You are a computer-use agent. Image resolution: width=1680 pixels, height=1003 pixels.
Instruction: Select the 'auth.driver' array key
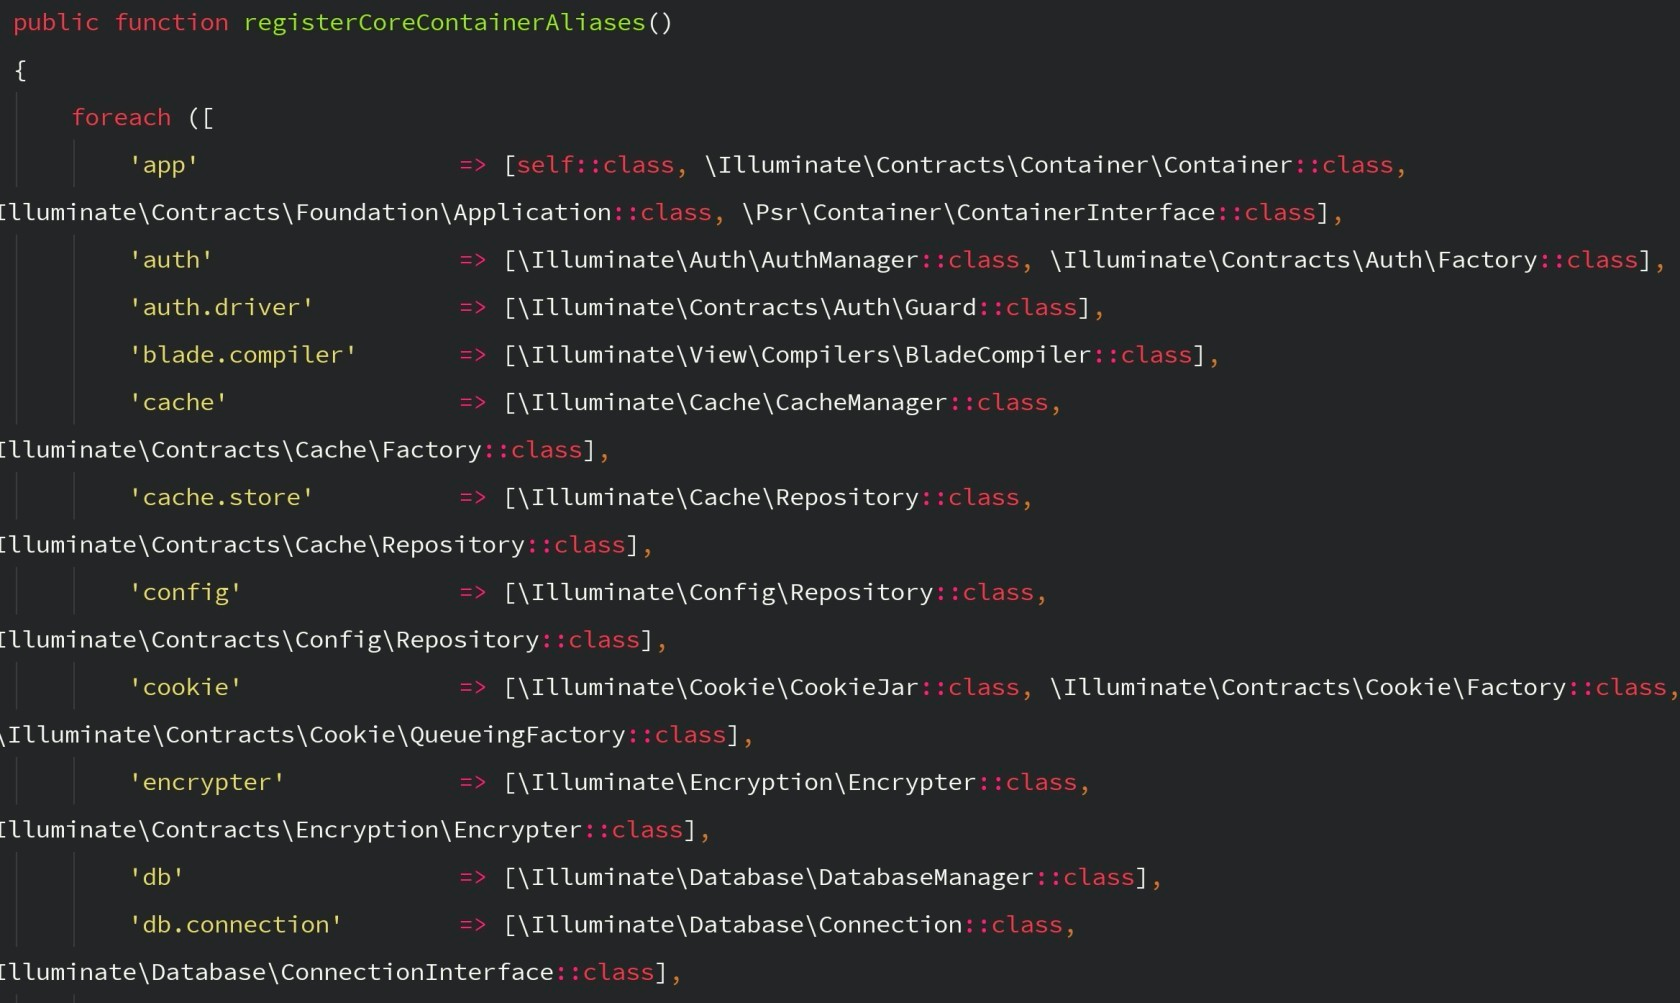click(221, 307)
